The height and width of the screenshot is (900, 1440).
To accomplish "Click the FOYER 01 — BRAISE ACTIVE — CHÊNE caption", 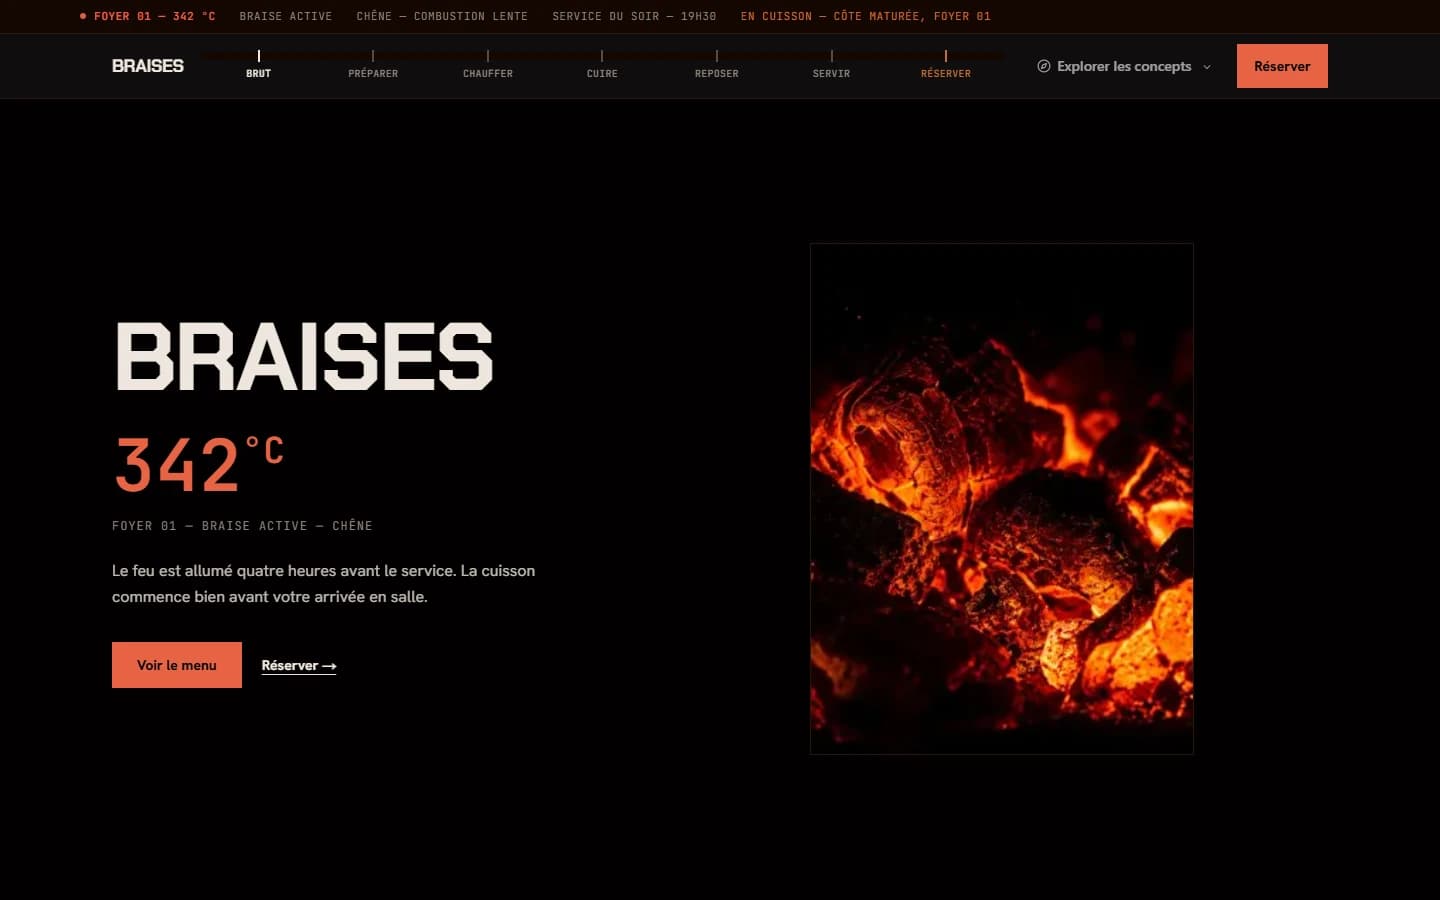I will coord(242,526).
